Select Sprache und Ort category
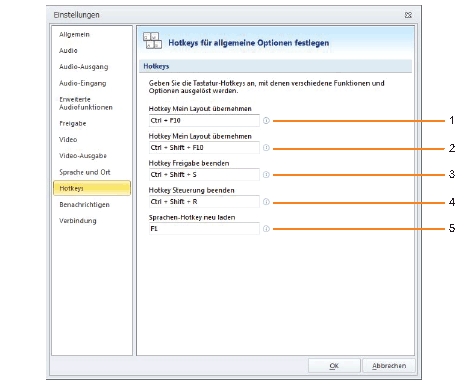Viewport: 468px width, 385px height. point(85,172)
